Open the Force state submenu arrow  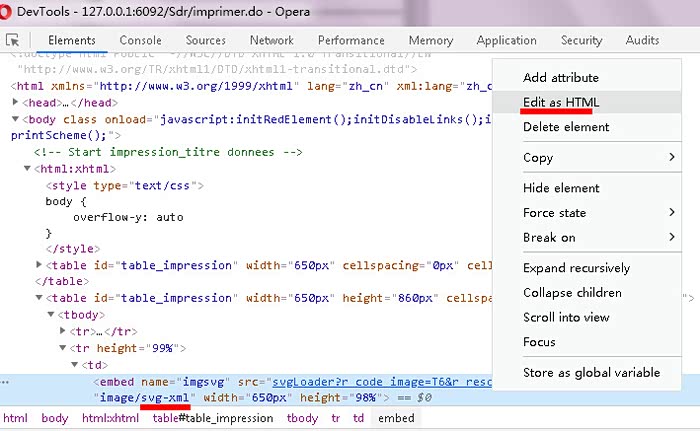671,213
